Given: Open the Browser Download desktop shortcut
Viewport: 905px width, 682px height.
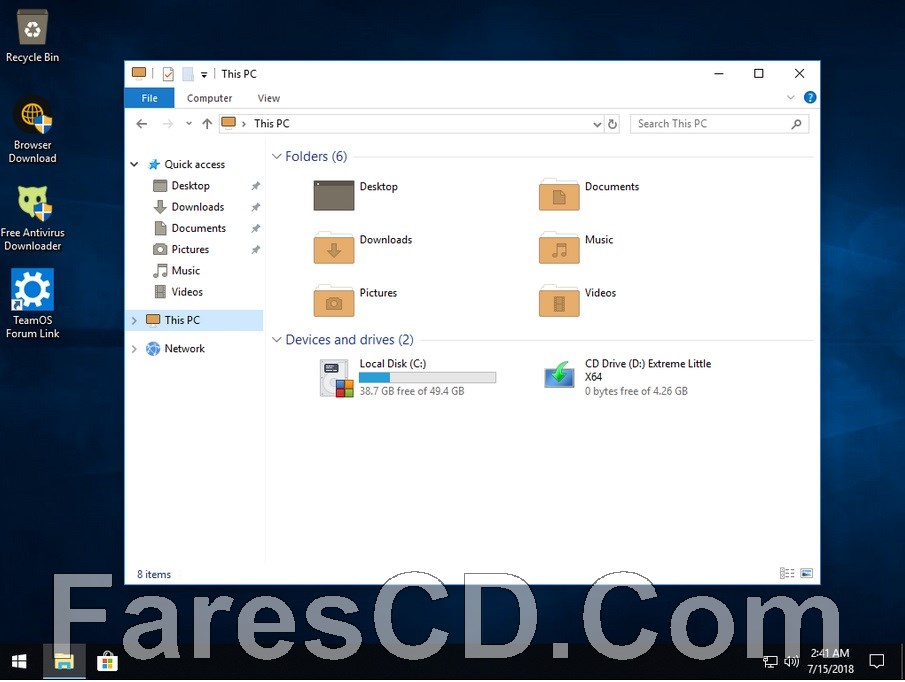Looking at the screenshot, I should click(x=32, y=132).
